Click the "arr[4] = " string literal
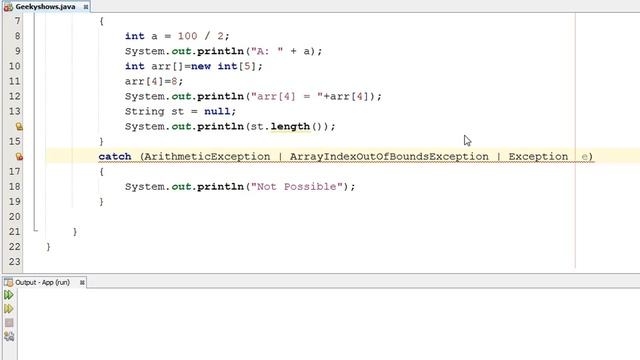 287,96
